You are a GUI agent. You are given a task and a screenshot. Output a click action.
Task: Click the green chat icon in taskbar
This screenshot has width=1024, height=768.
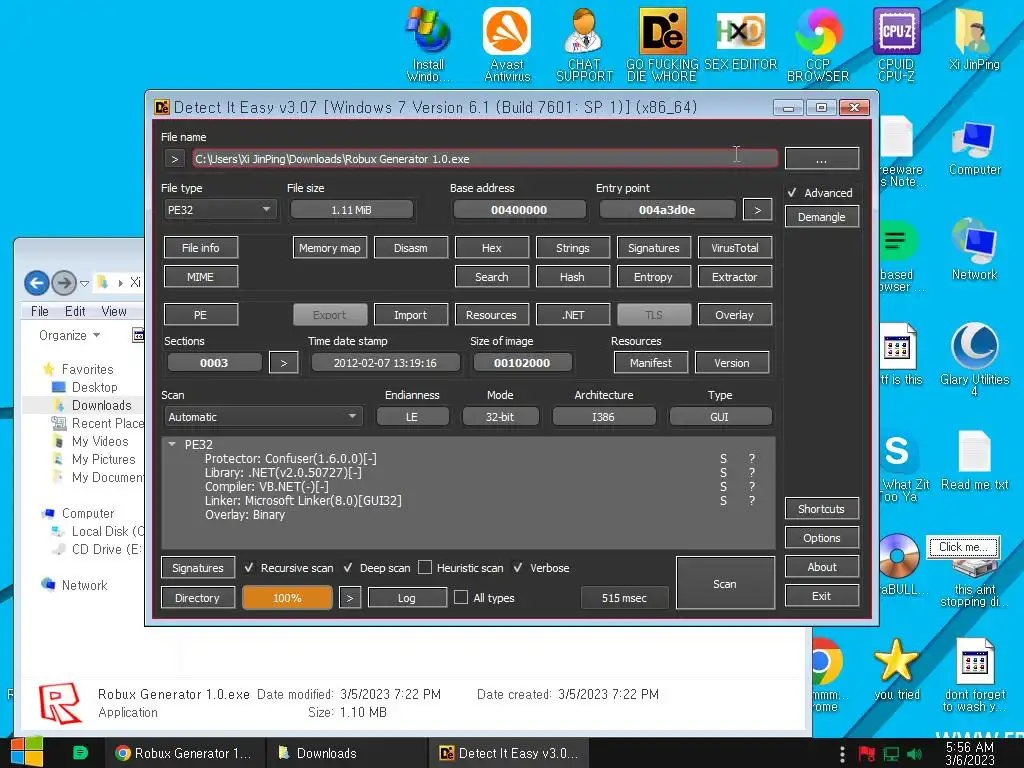pos(80,753)
